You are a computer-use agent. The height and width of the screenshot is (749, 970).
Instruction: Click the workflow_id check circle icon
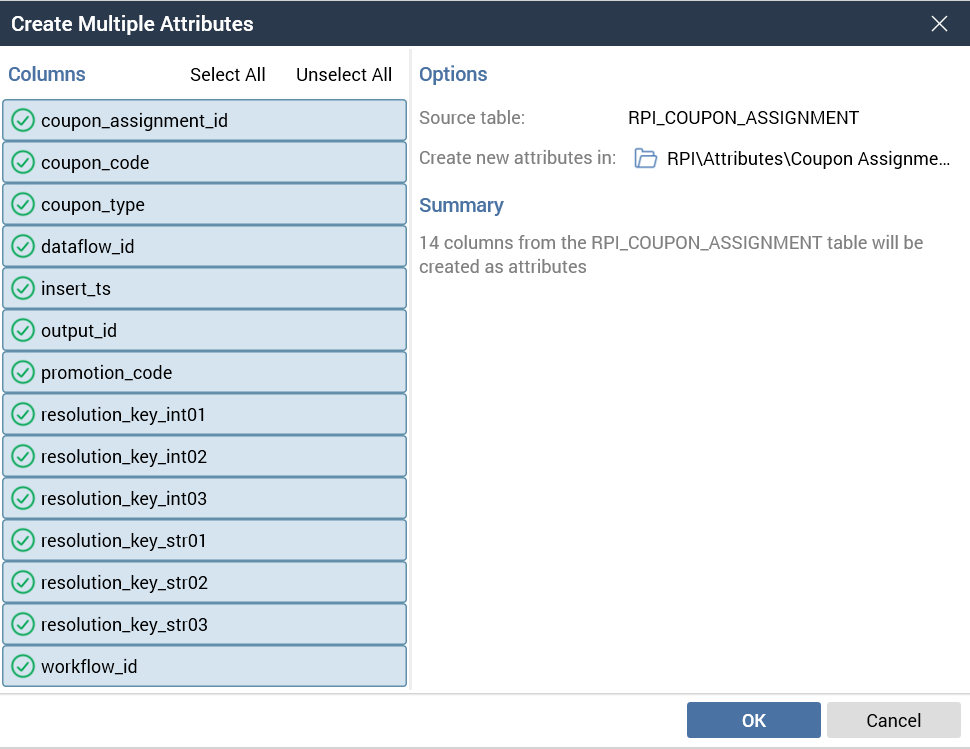[23, 667]
